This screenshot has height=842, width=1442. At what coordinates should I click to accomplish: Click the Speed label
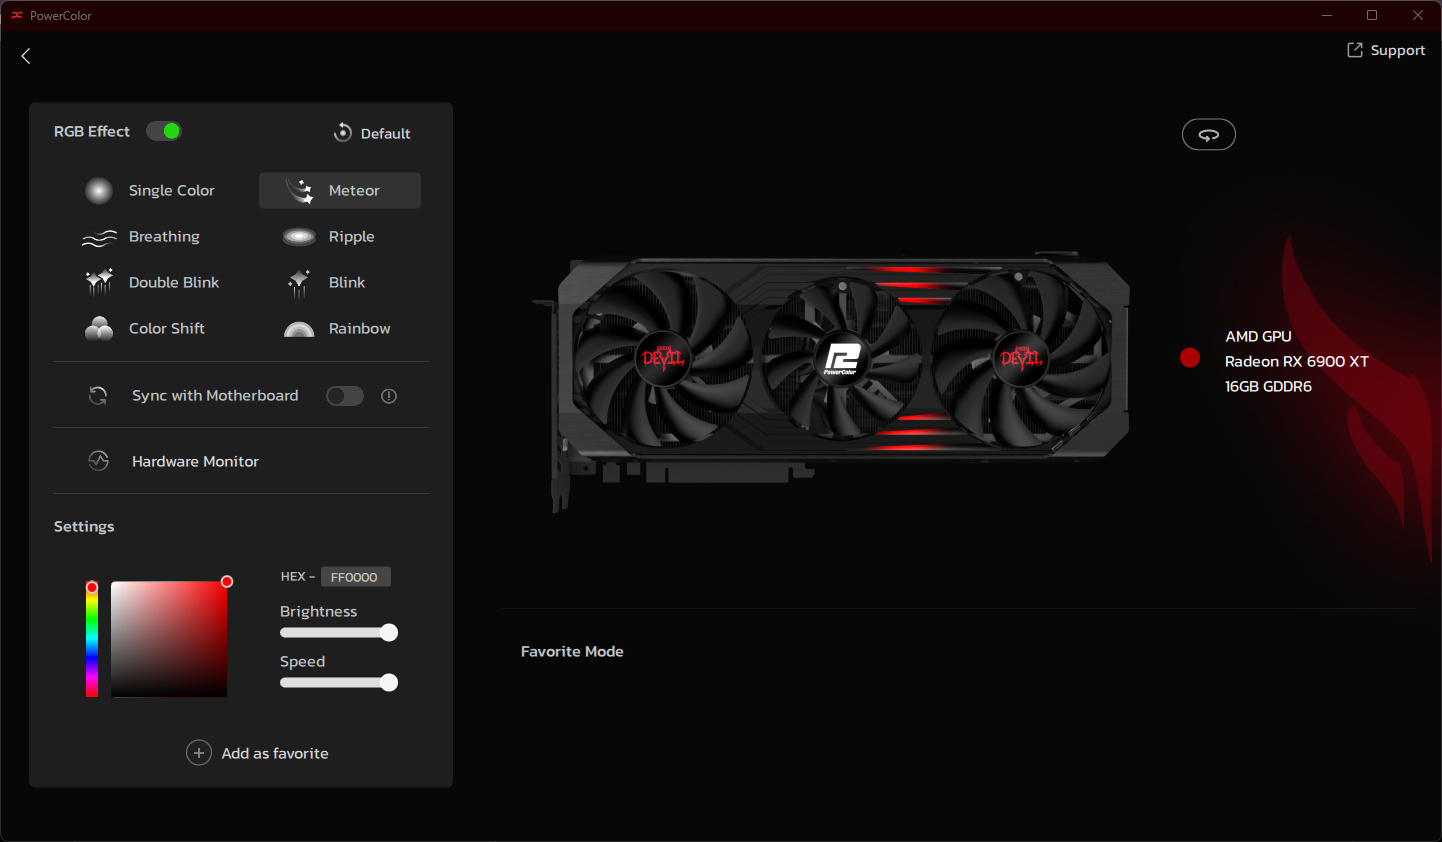(x=302, y=661)
